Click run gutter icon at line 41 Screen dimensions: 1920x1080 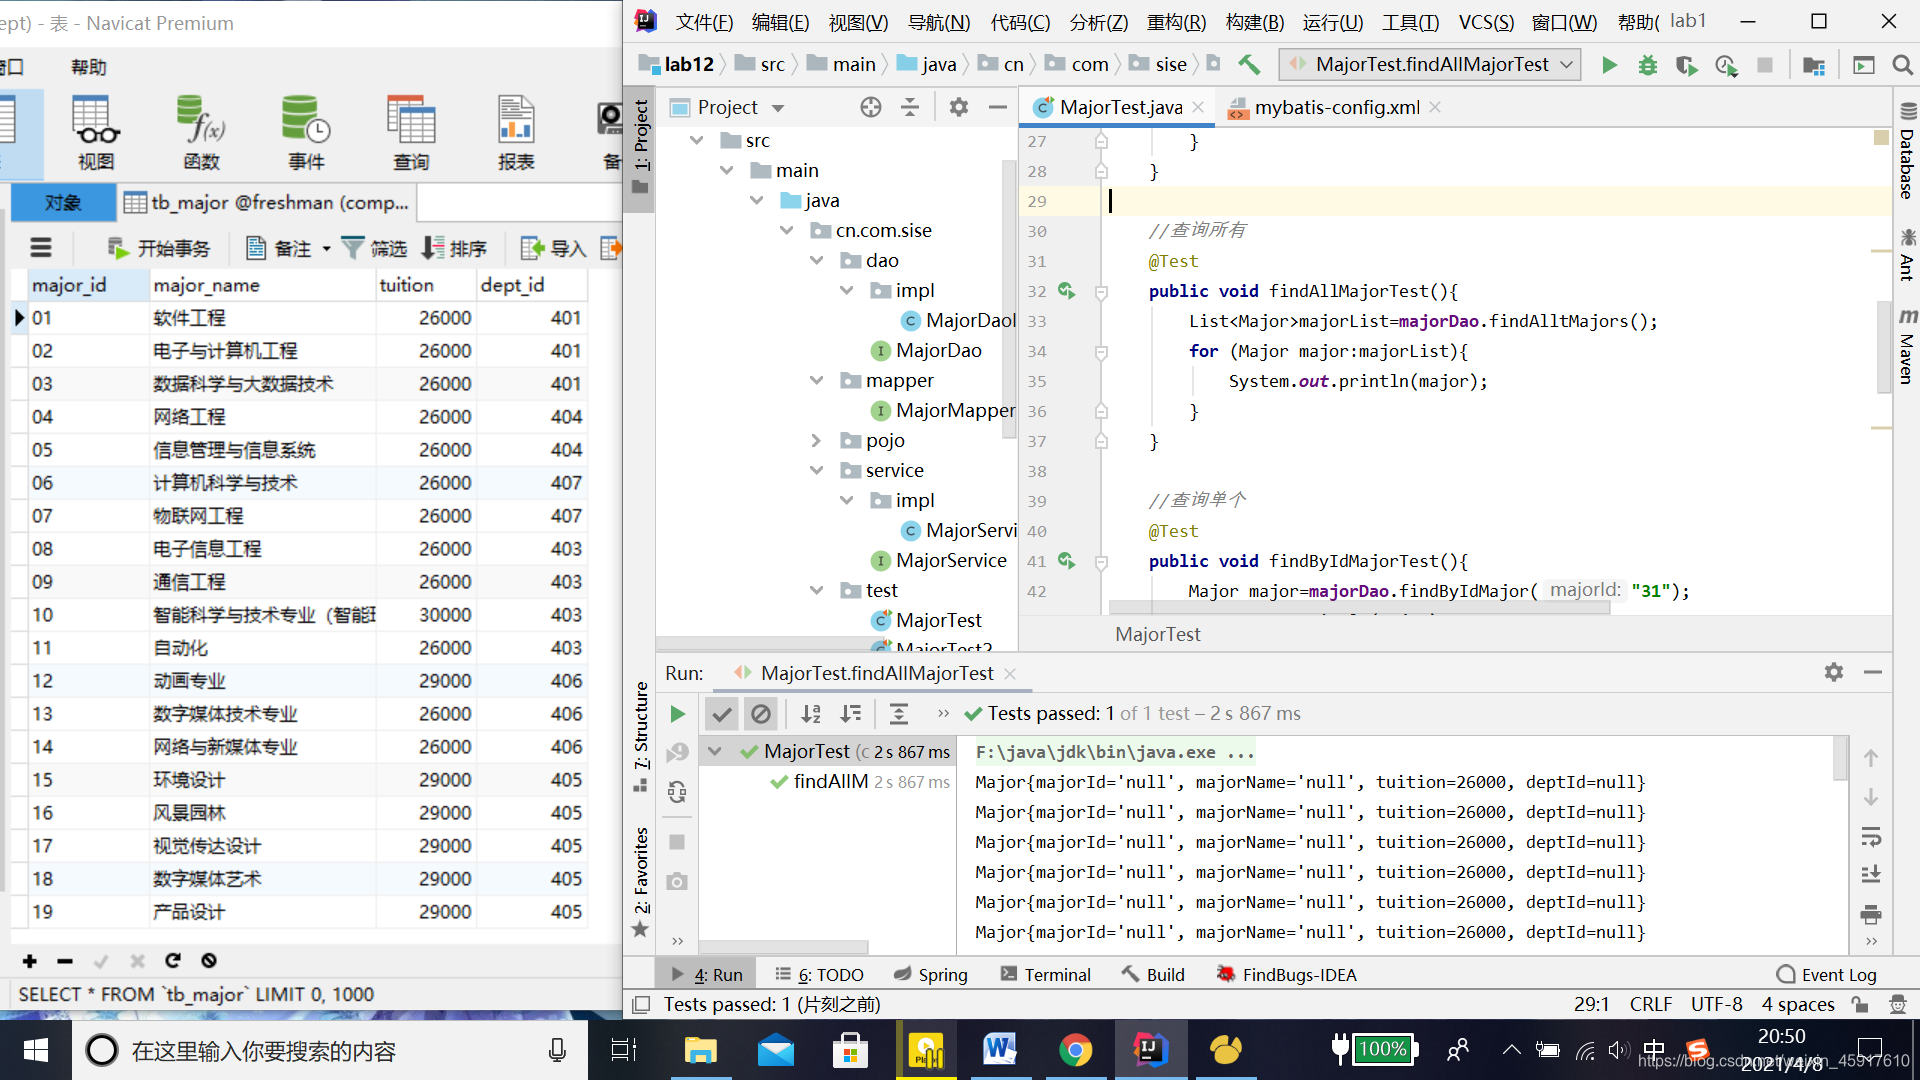pyautogui.click(x=1066, y=561)
